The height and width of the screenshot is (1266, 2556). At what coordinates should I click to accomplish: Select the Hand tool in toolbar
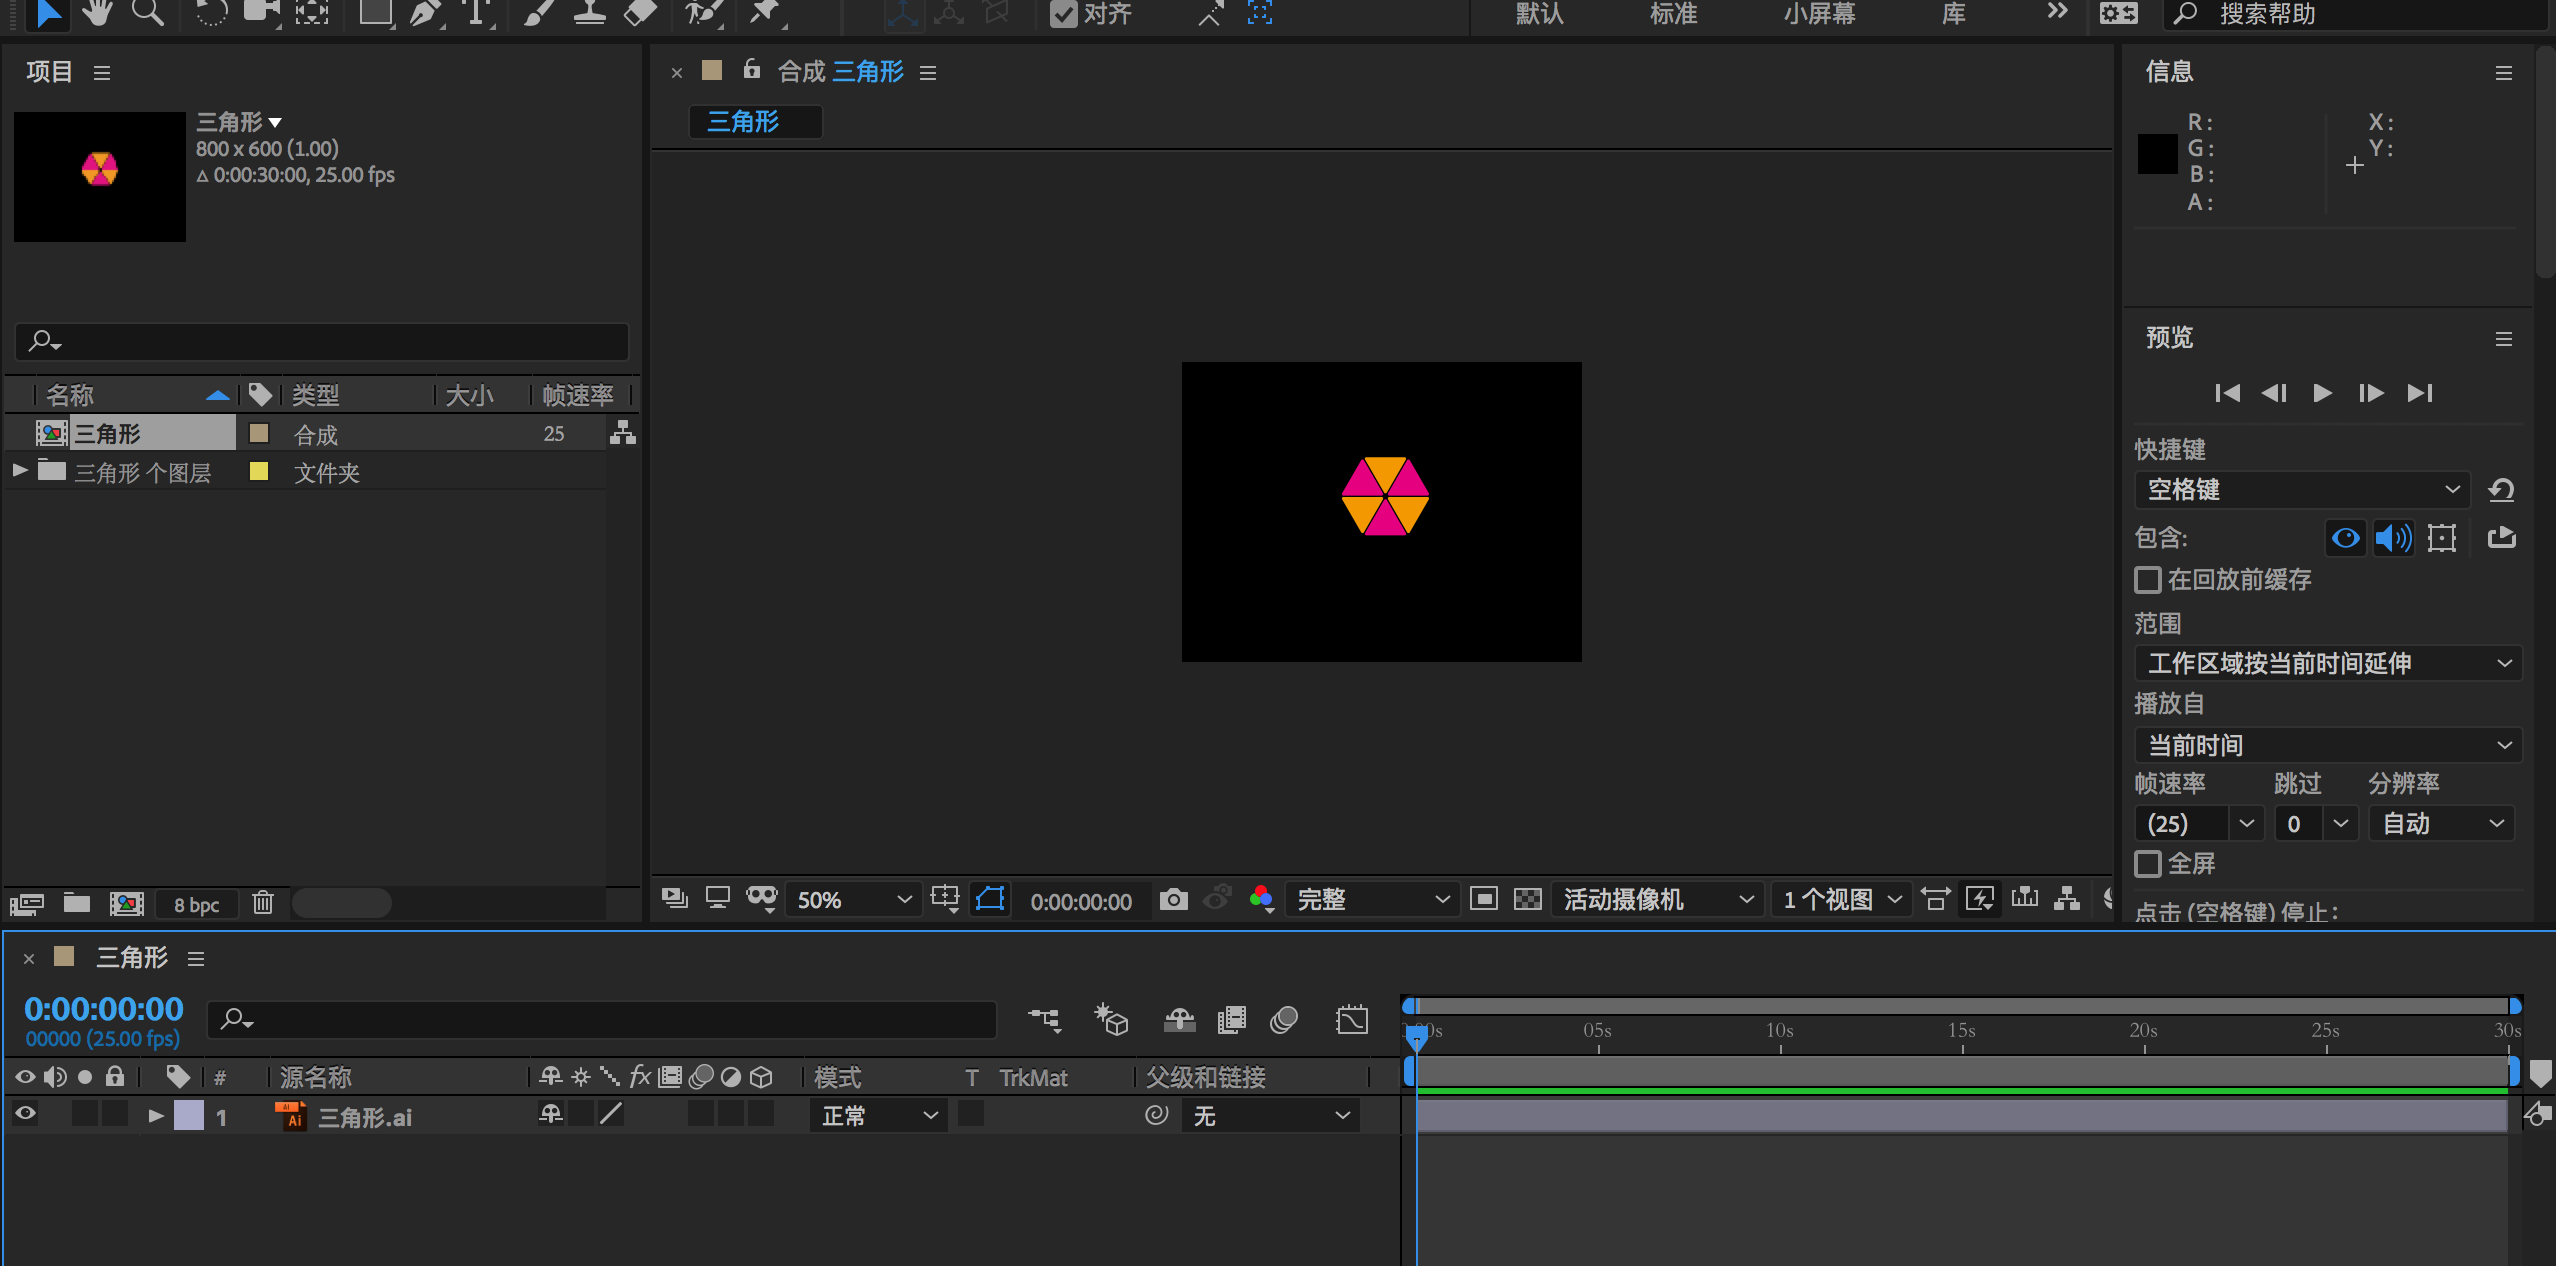click(97, 12)
